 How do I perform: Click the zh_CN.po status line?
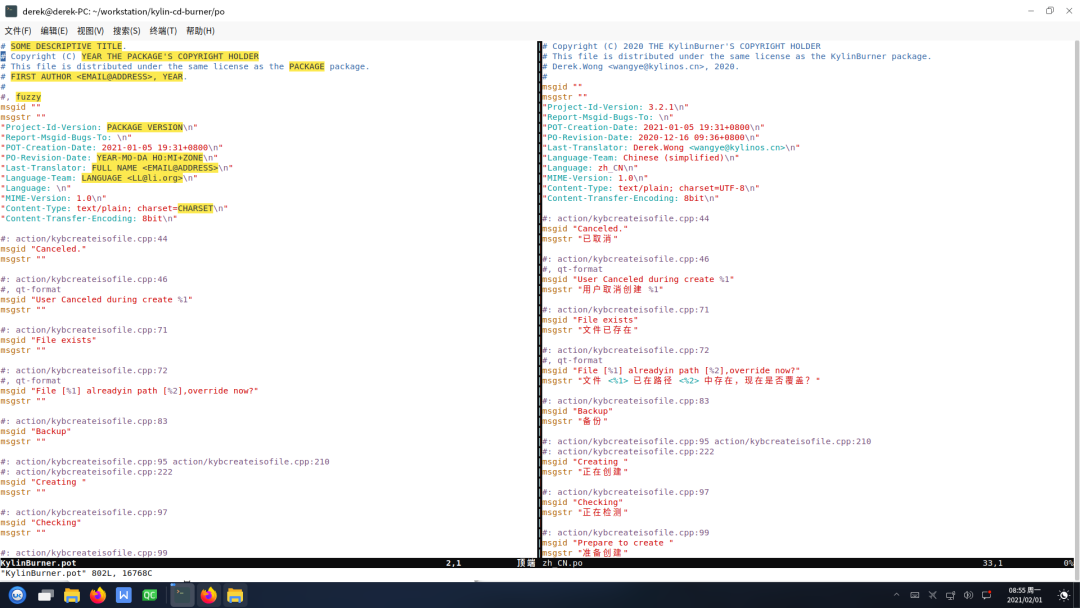807,563
